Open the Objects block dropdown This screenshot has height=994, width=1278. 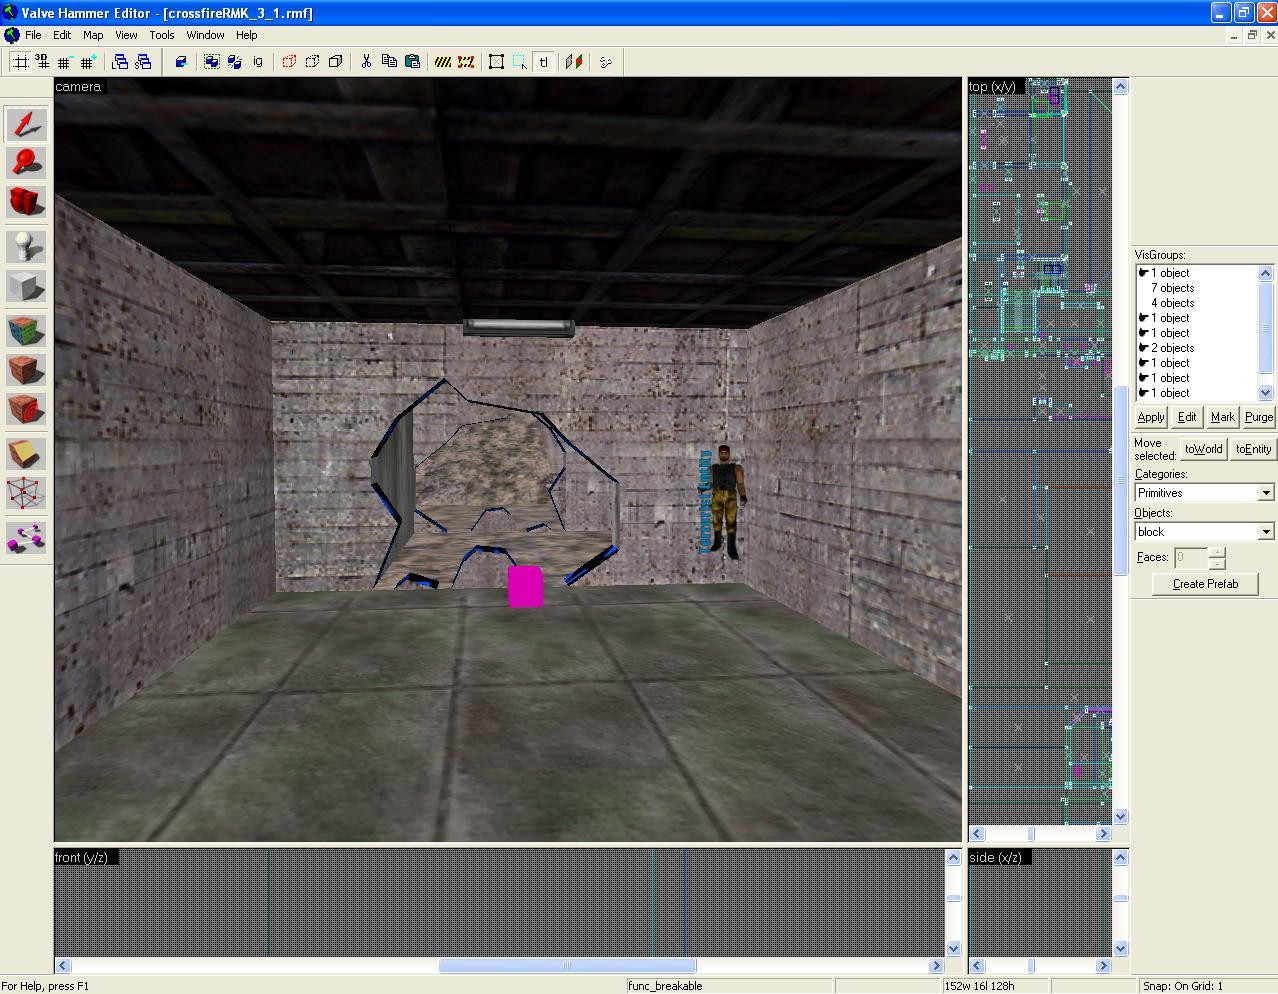1204,532
